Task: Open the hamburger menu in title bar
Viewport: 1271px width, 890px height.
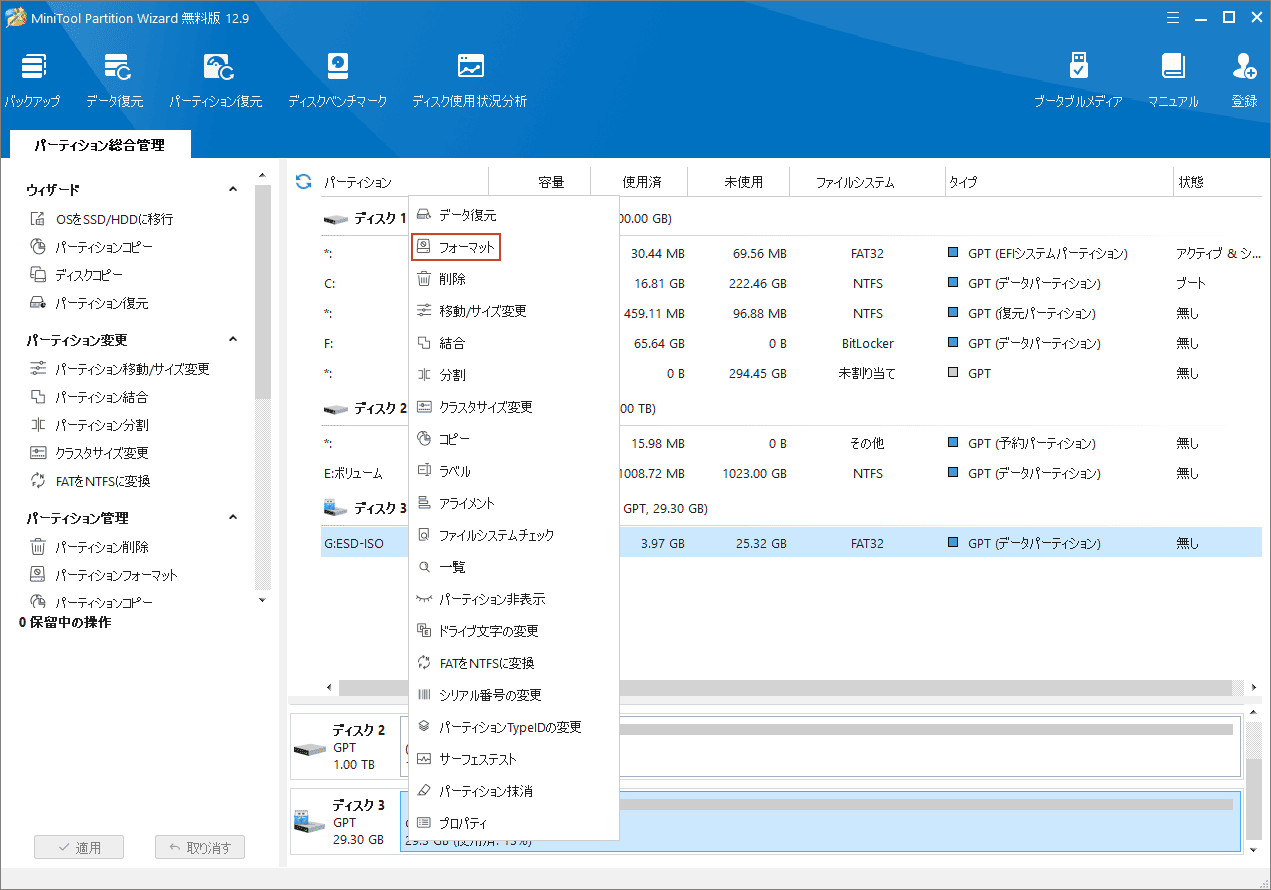Action: pos(1172,17)
